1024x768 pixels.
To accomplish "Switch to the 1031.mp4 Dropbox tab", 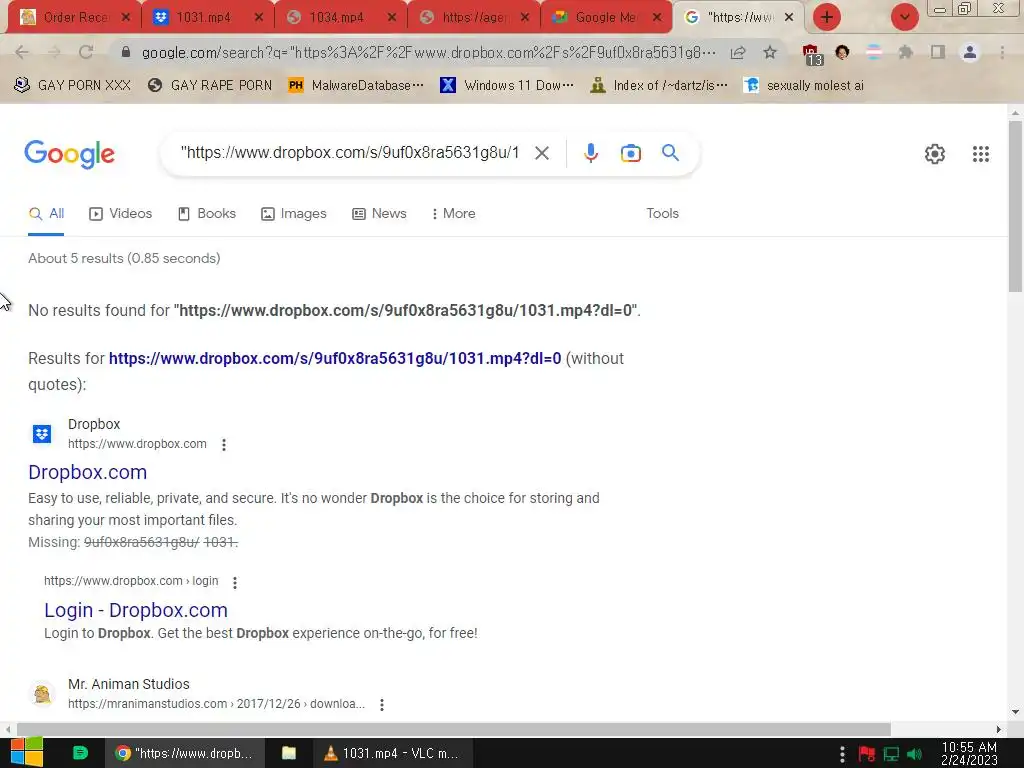I will [206, 17].
